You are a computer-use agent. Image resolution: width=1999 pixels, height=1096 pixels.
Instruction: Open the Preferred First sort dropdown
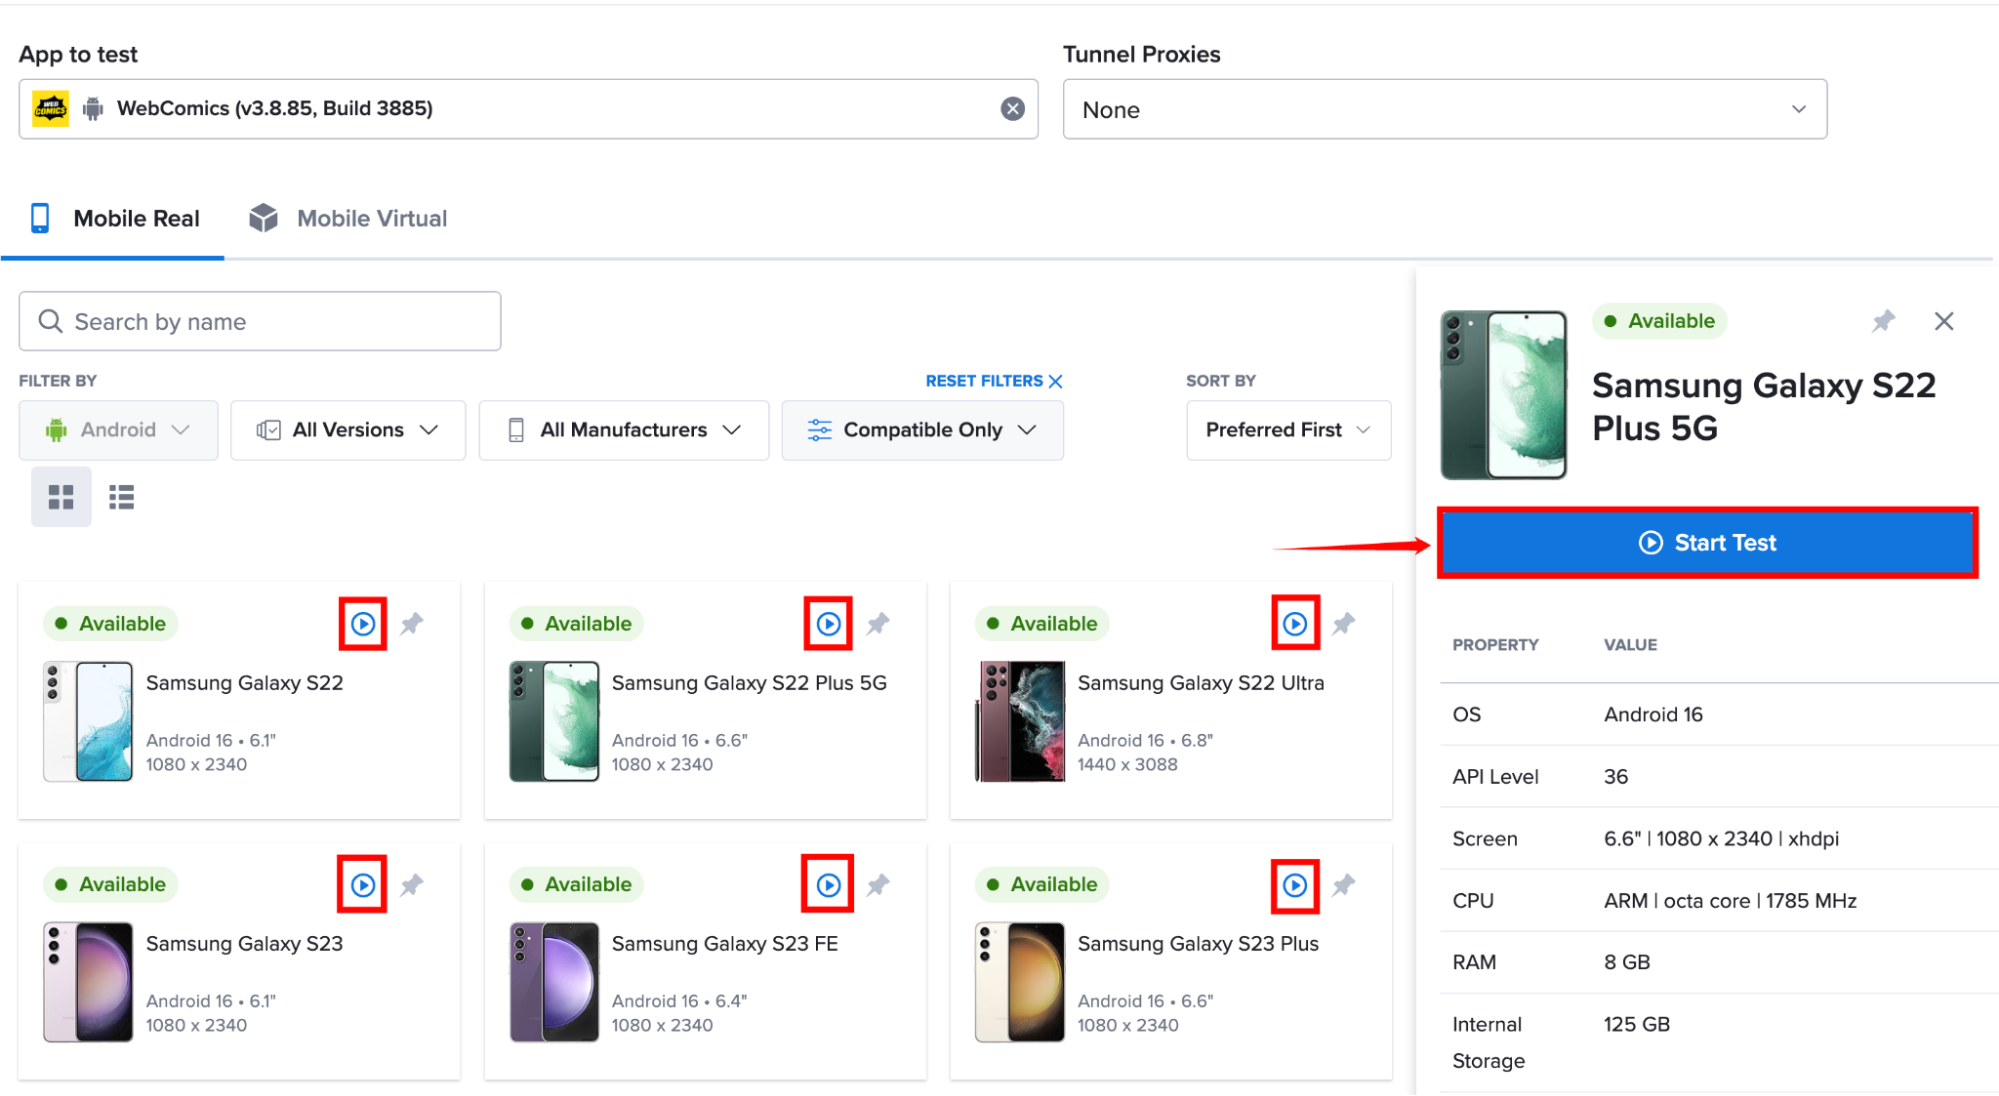(1288, 430)
